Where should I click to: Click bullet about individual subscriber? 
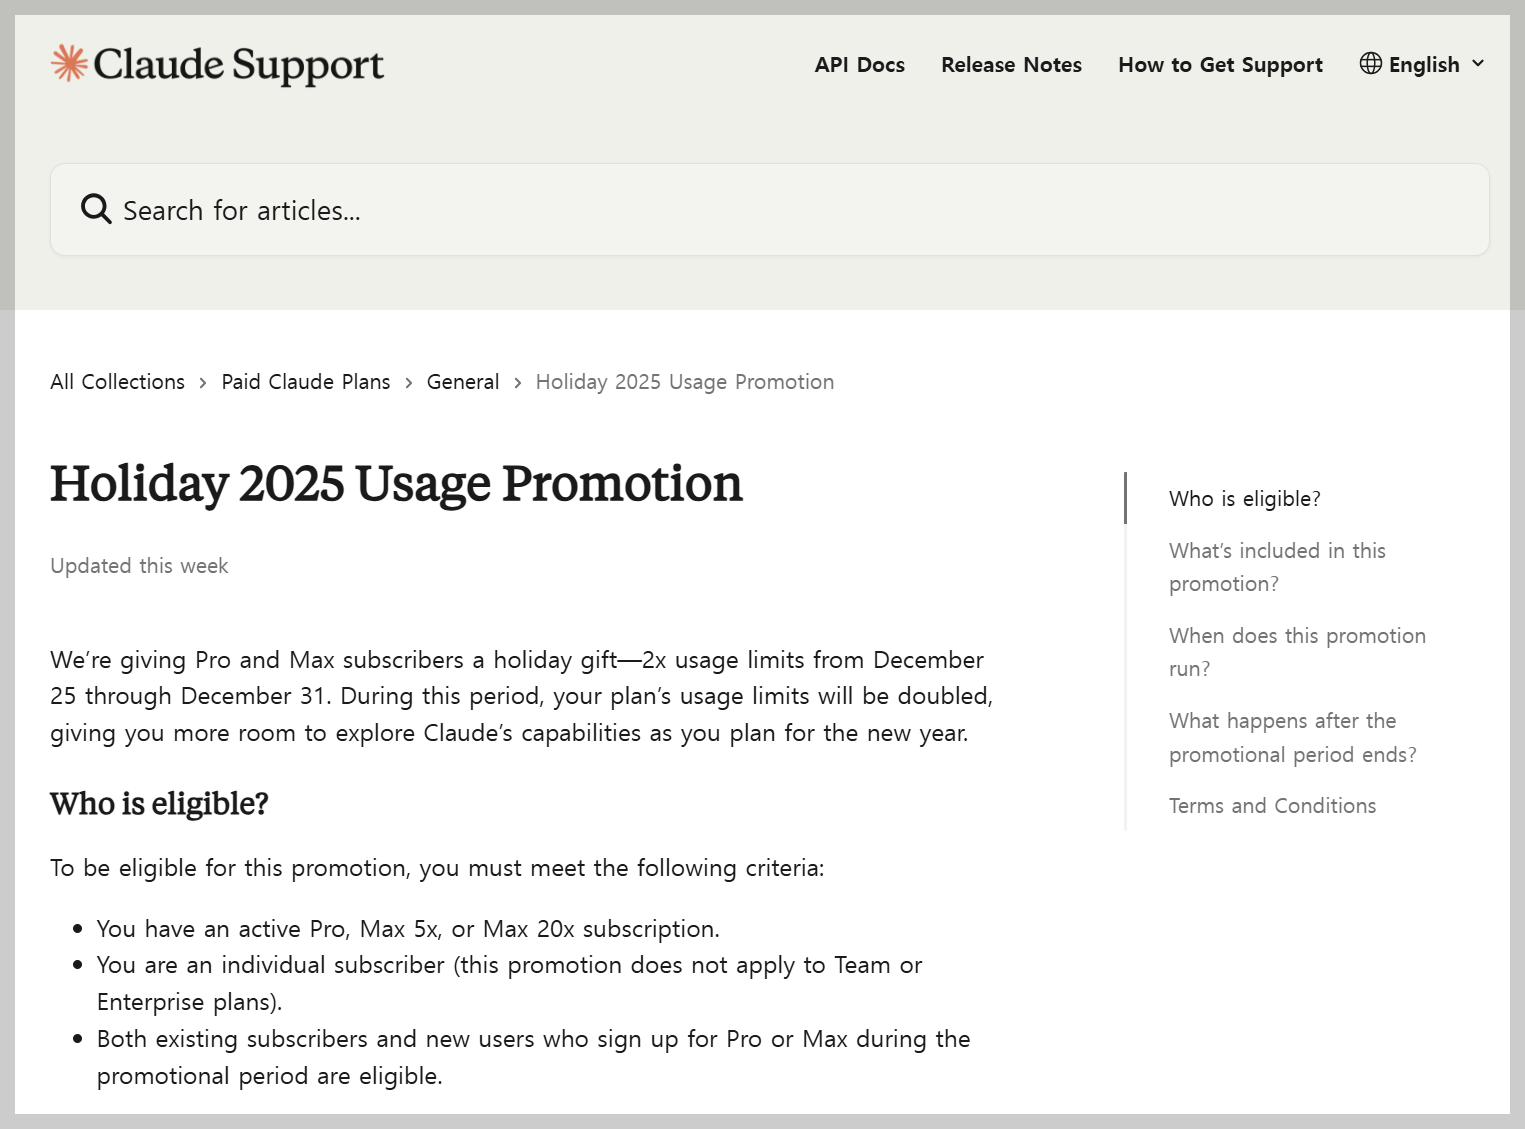tap(509, 983)
